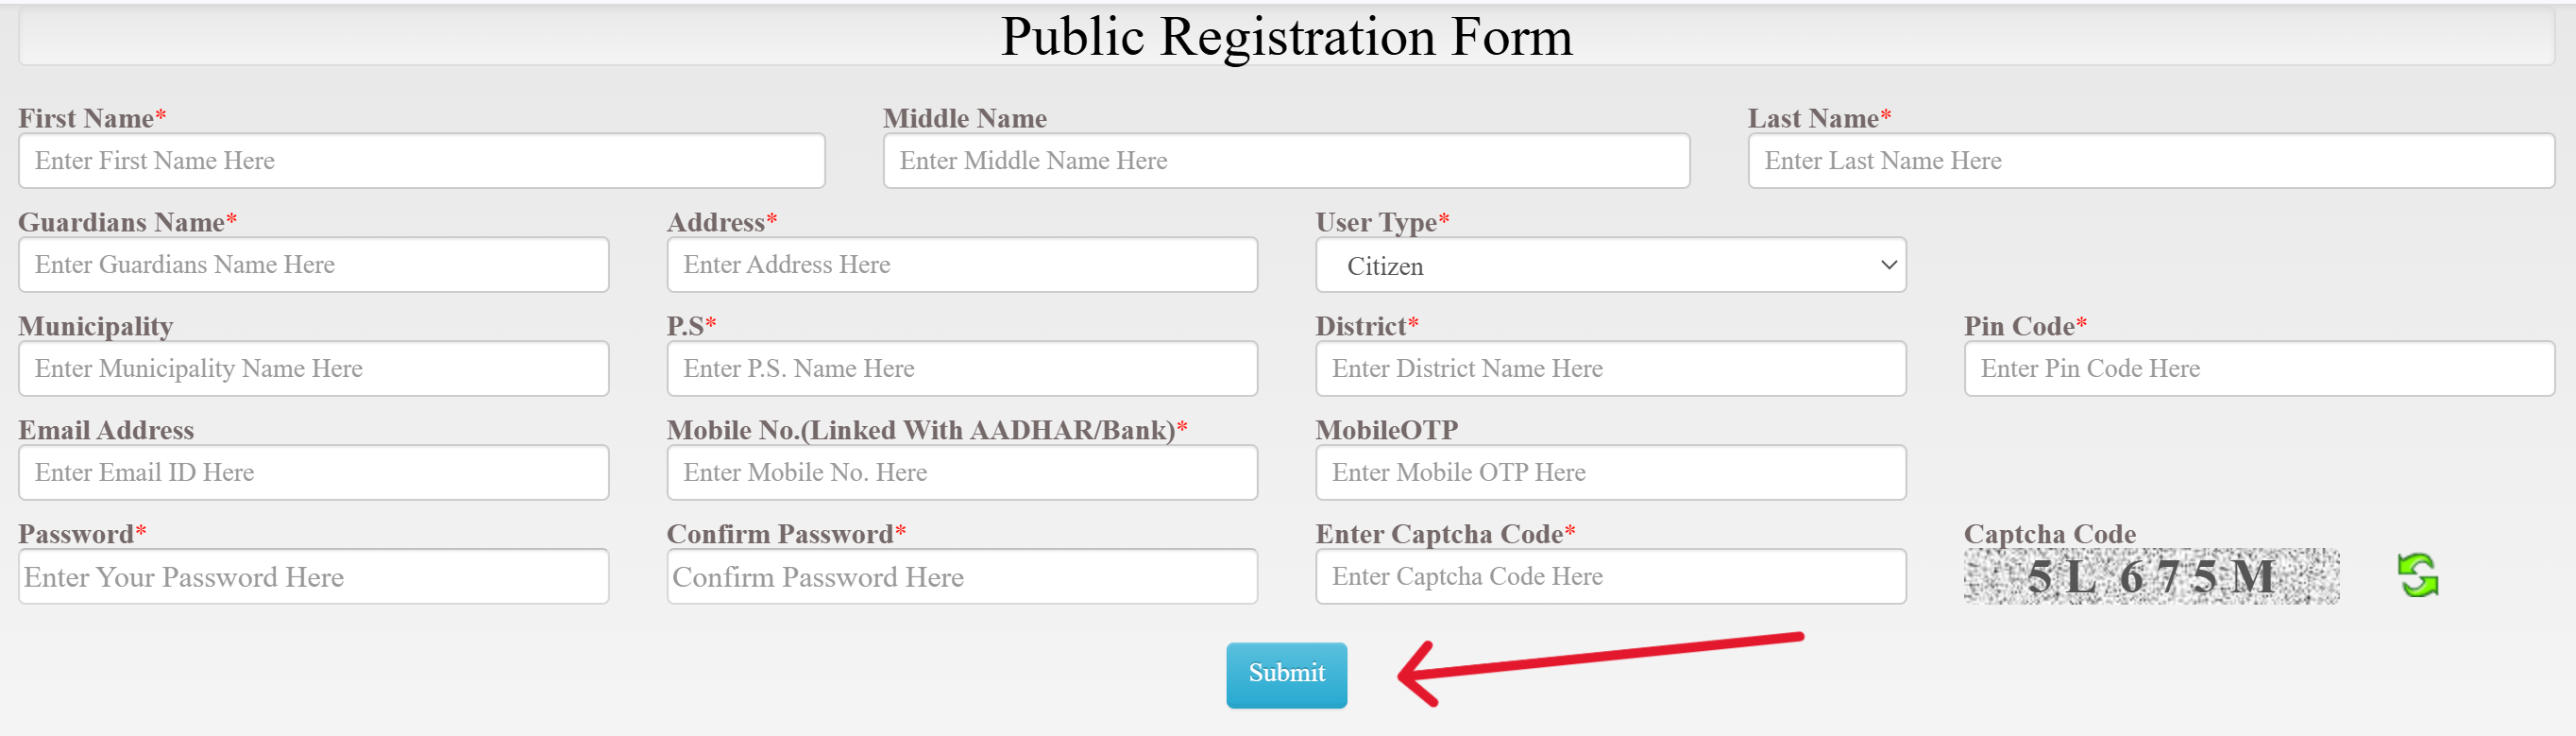Focus the Last Name field

pos(2152,160)
